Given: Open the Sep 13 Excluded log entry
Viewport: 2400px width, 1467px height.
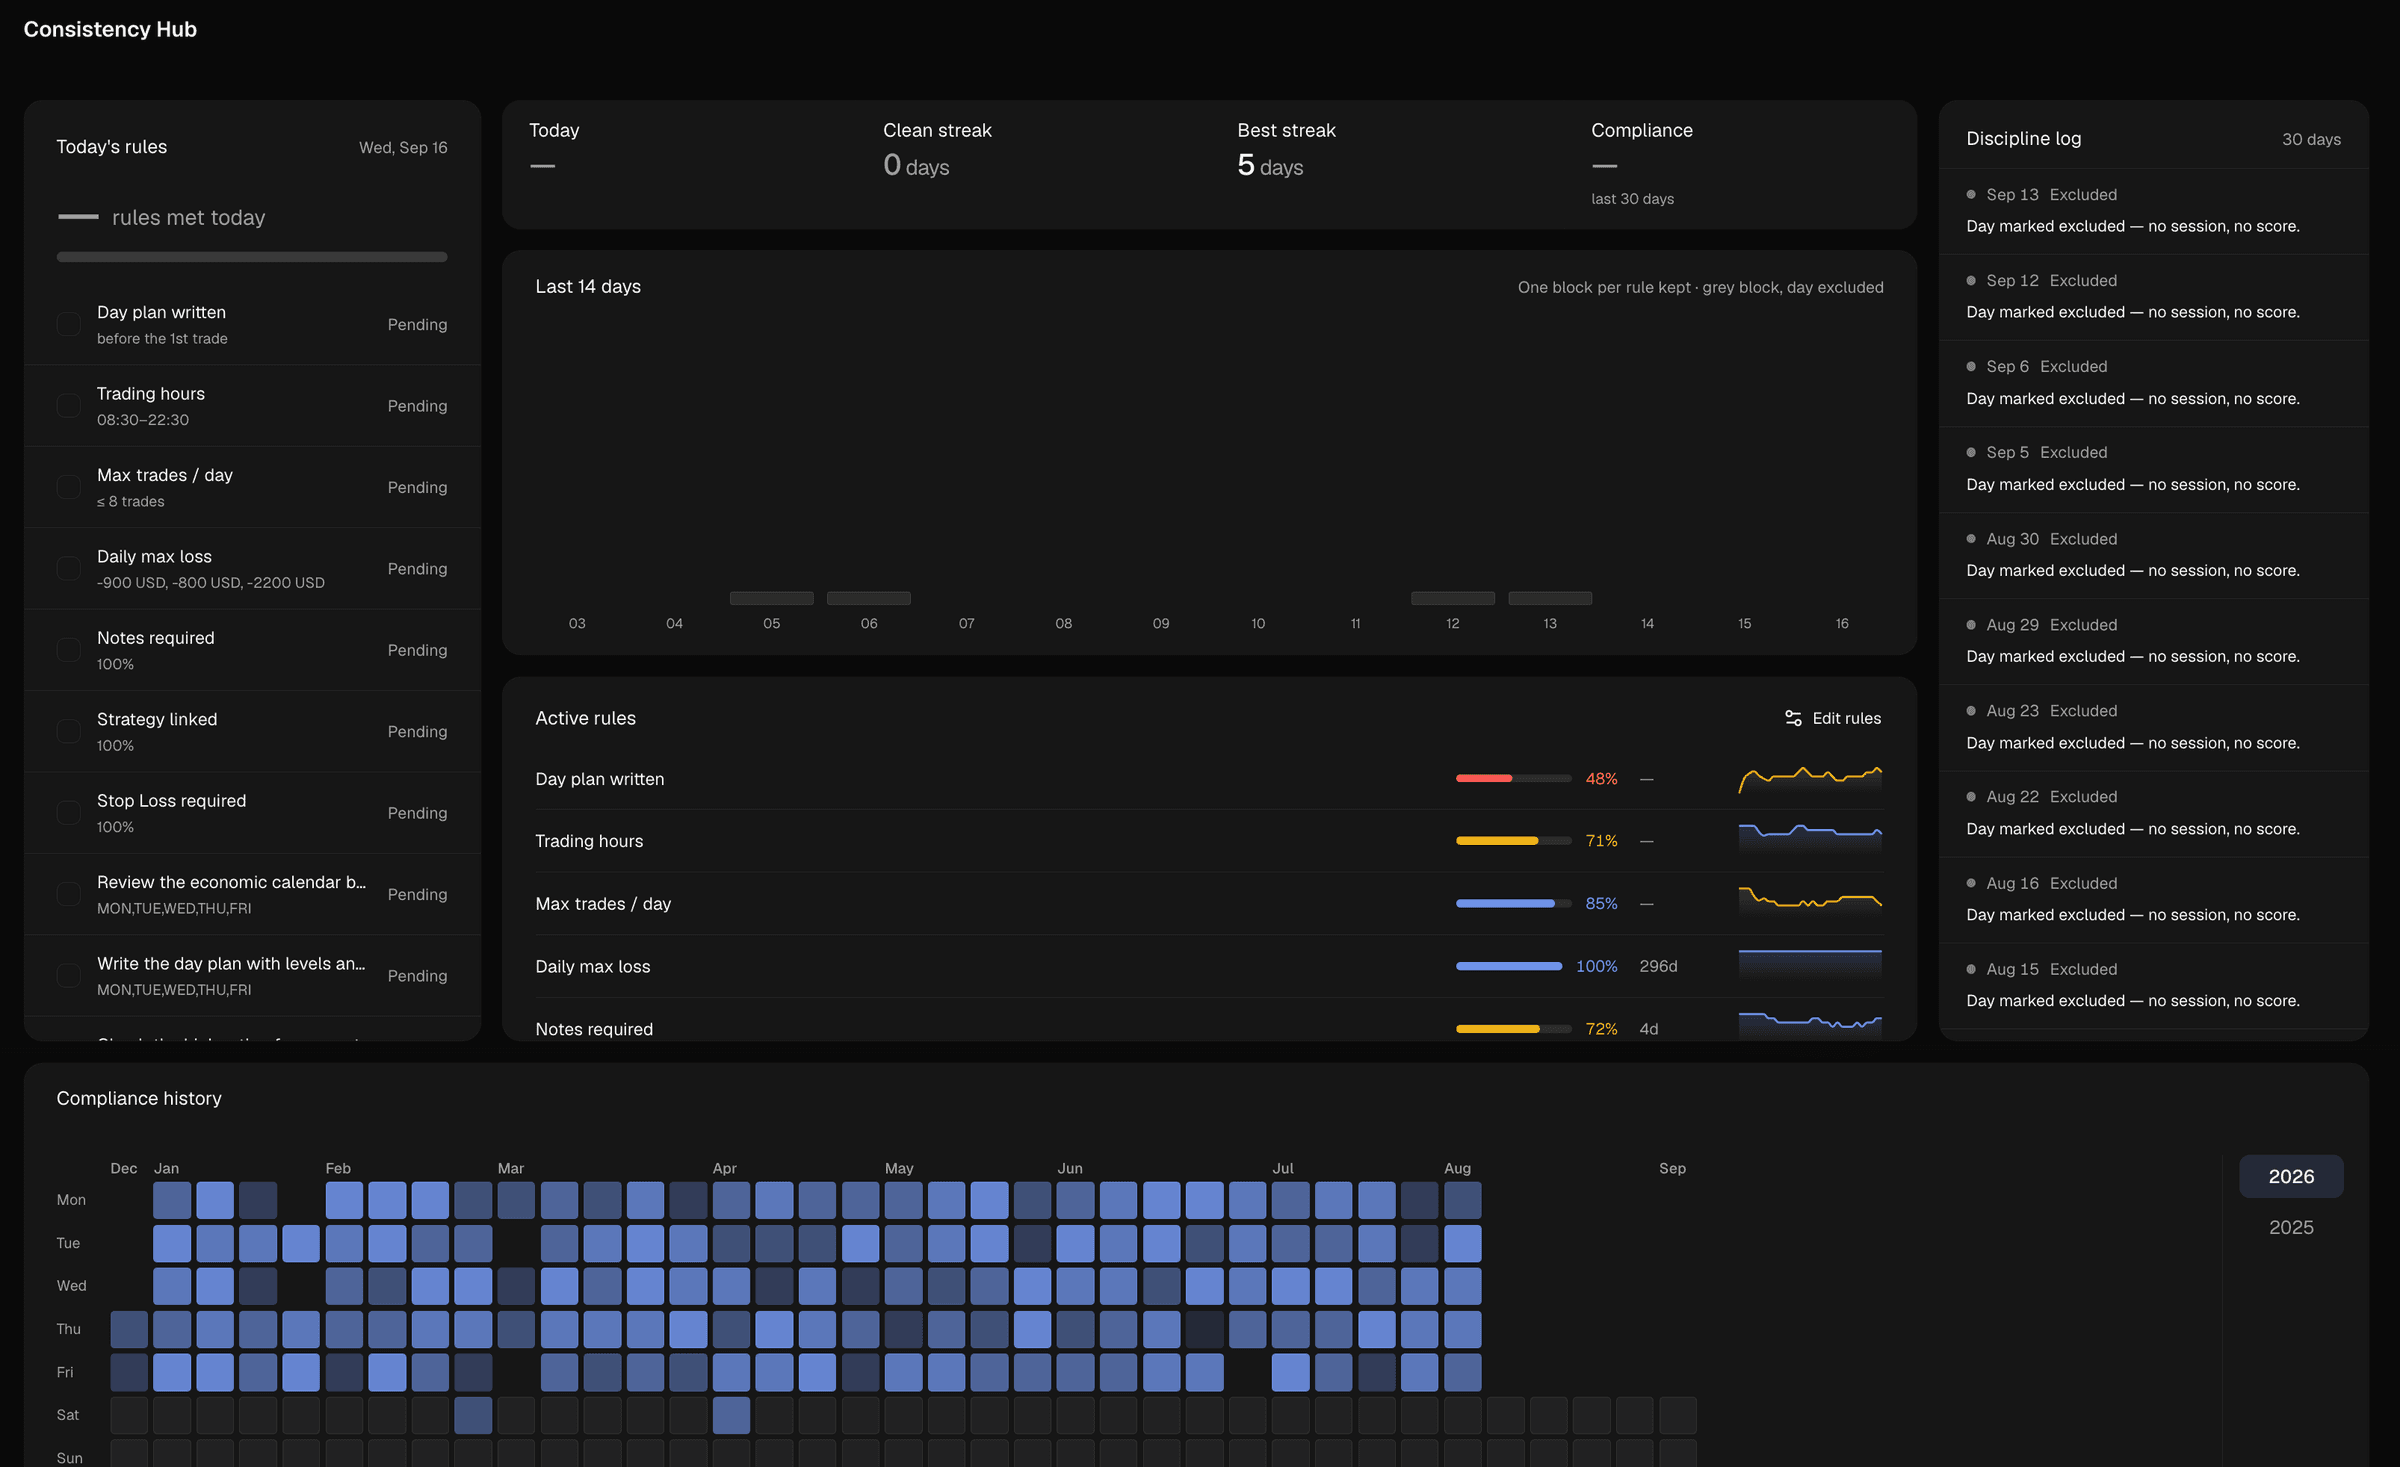Looking at the screenshot, I should (x=2153, y=211).
